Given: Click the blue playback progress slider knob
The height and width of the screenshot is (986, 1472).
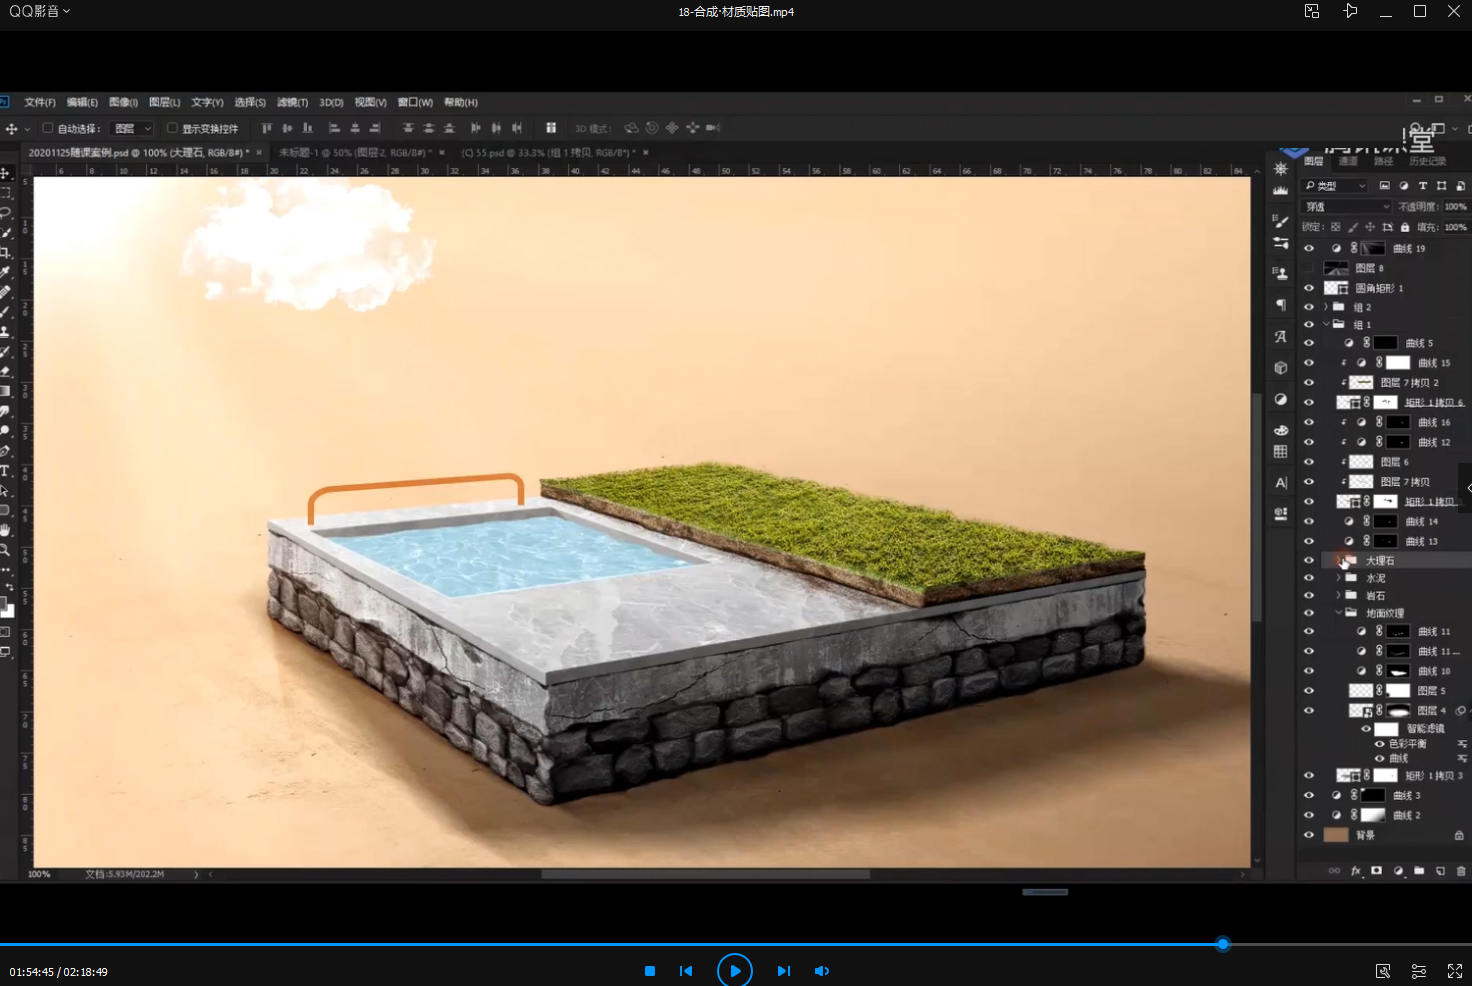Looking at the screenshot, I should point(1222,944).
